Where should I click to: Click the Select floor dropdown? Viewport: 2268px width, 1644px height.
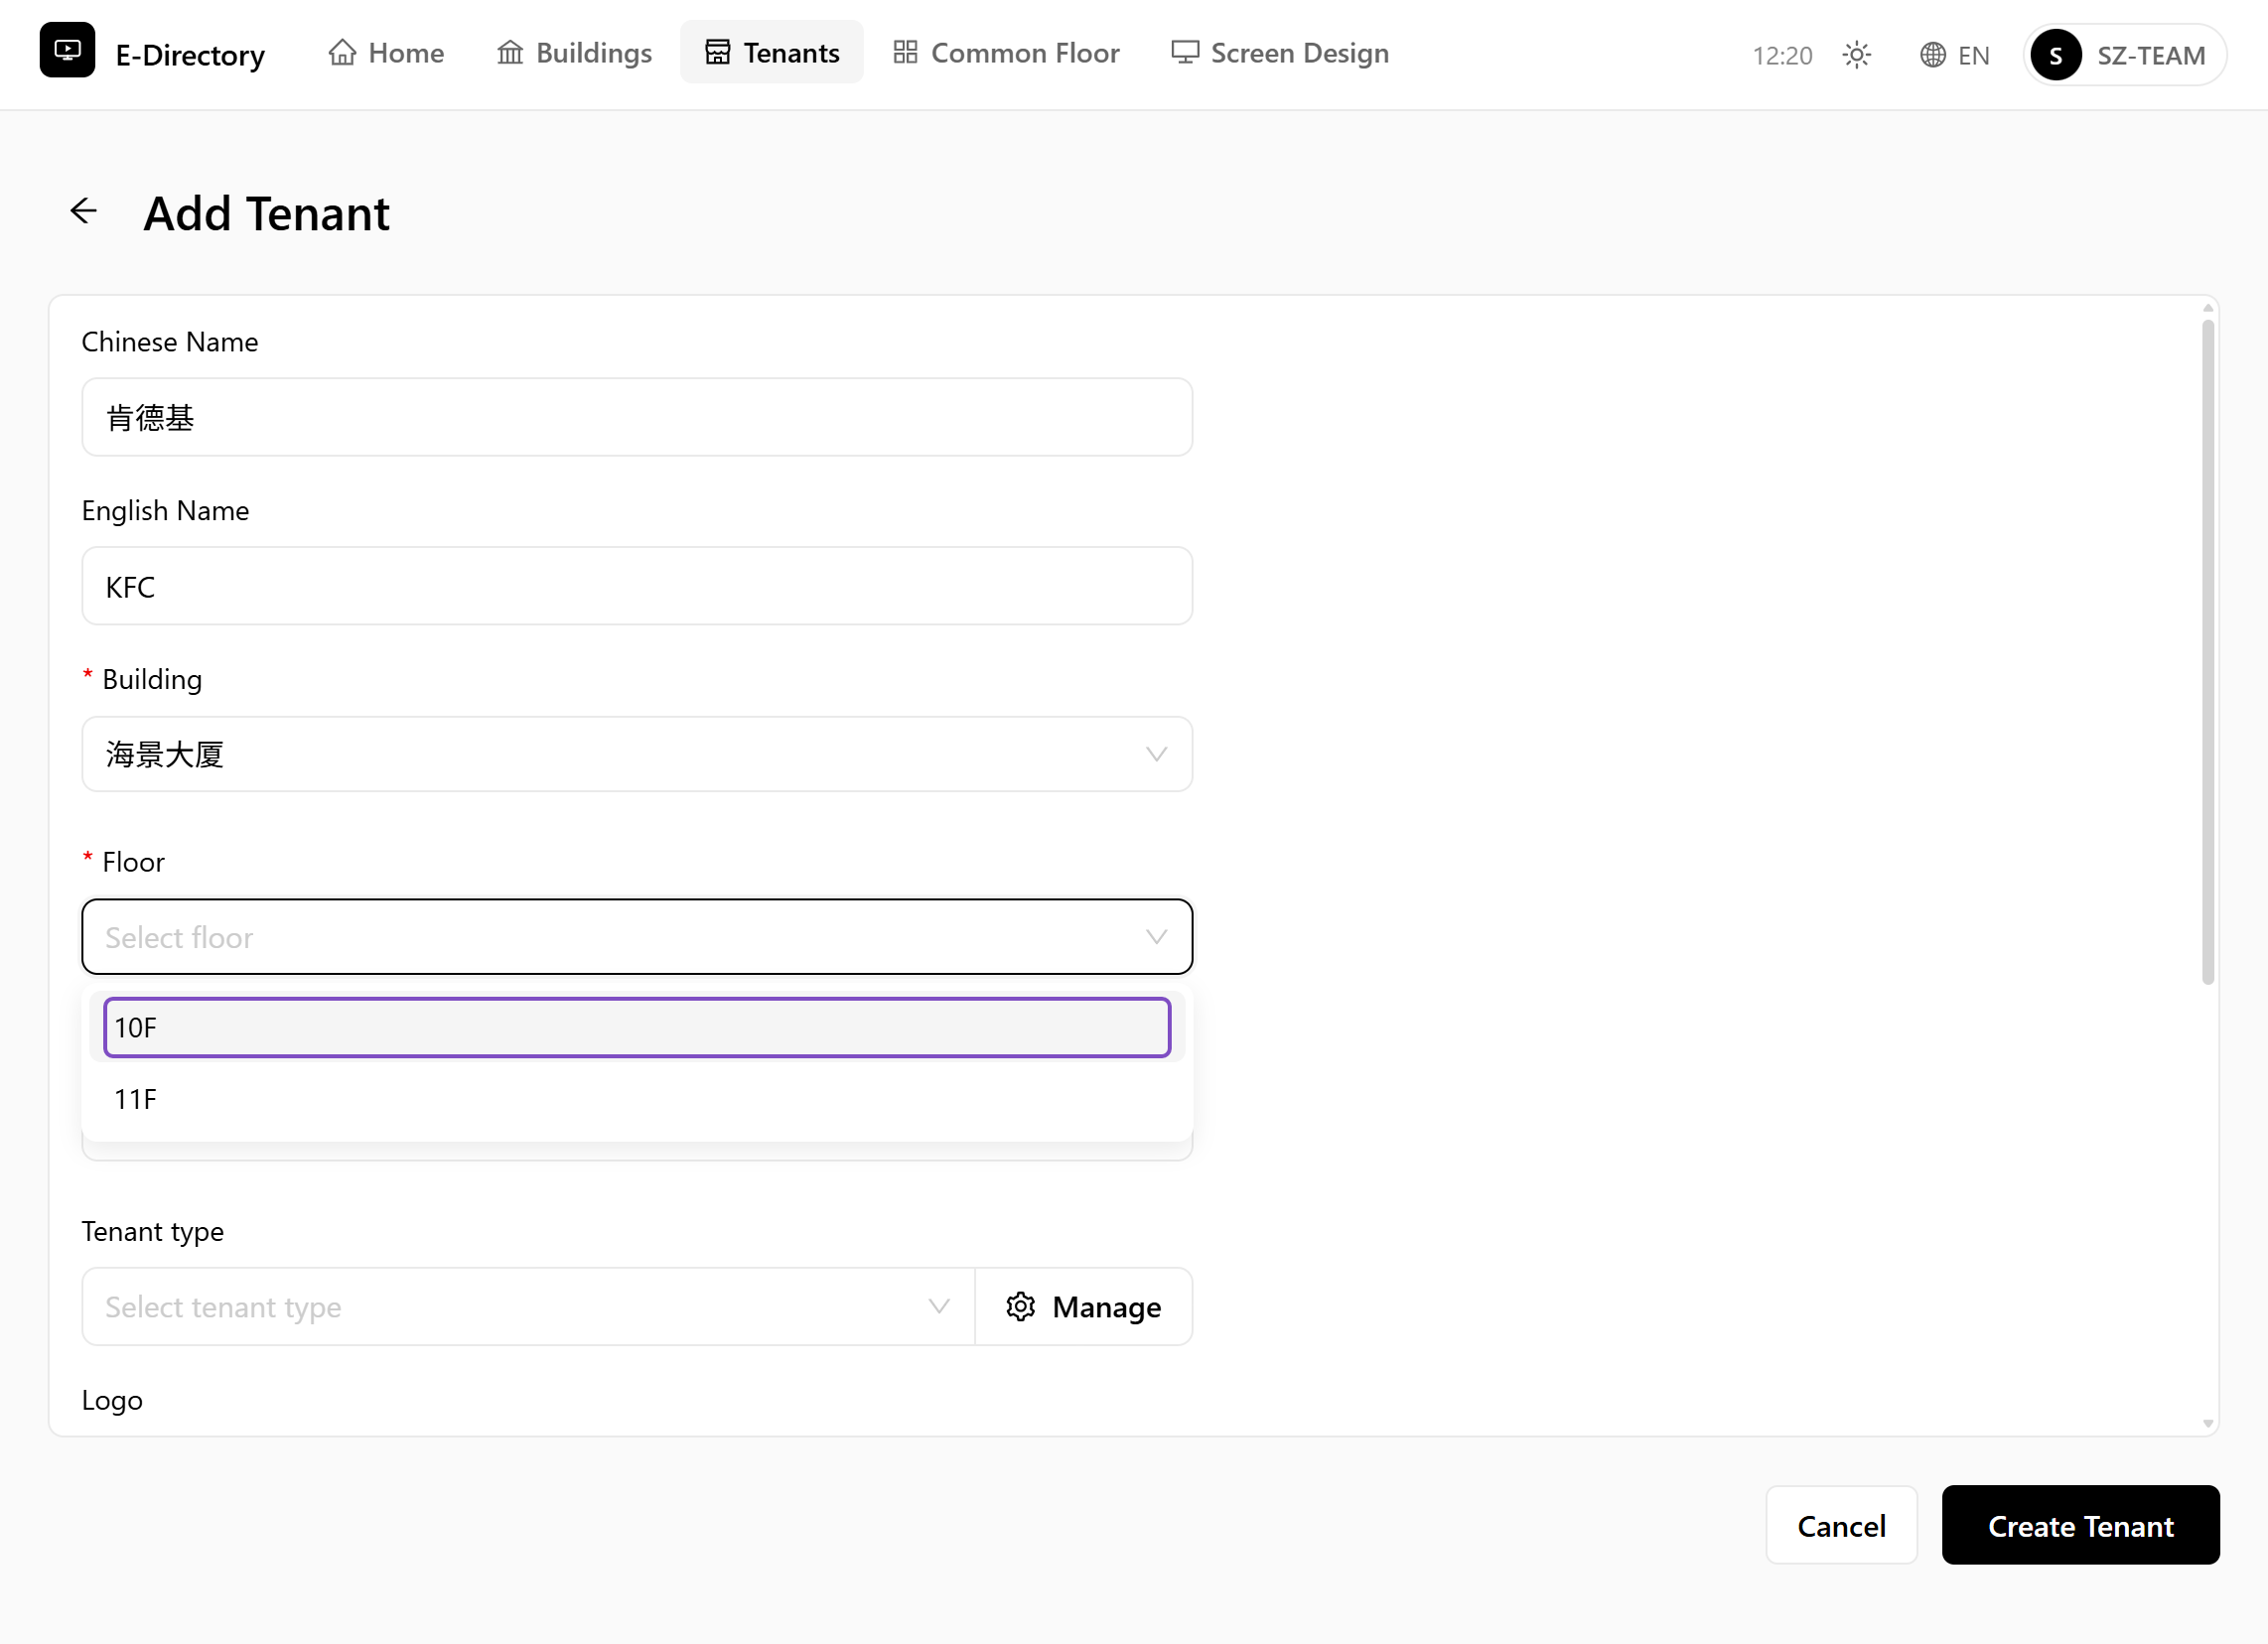pyautogui.click(x=637, y=937)
